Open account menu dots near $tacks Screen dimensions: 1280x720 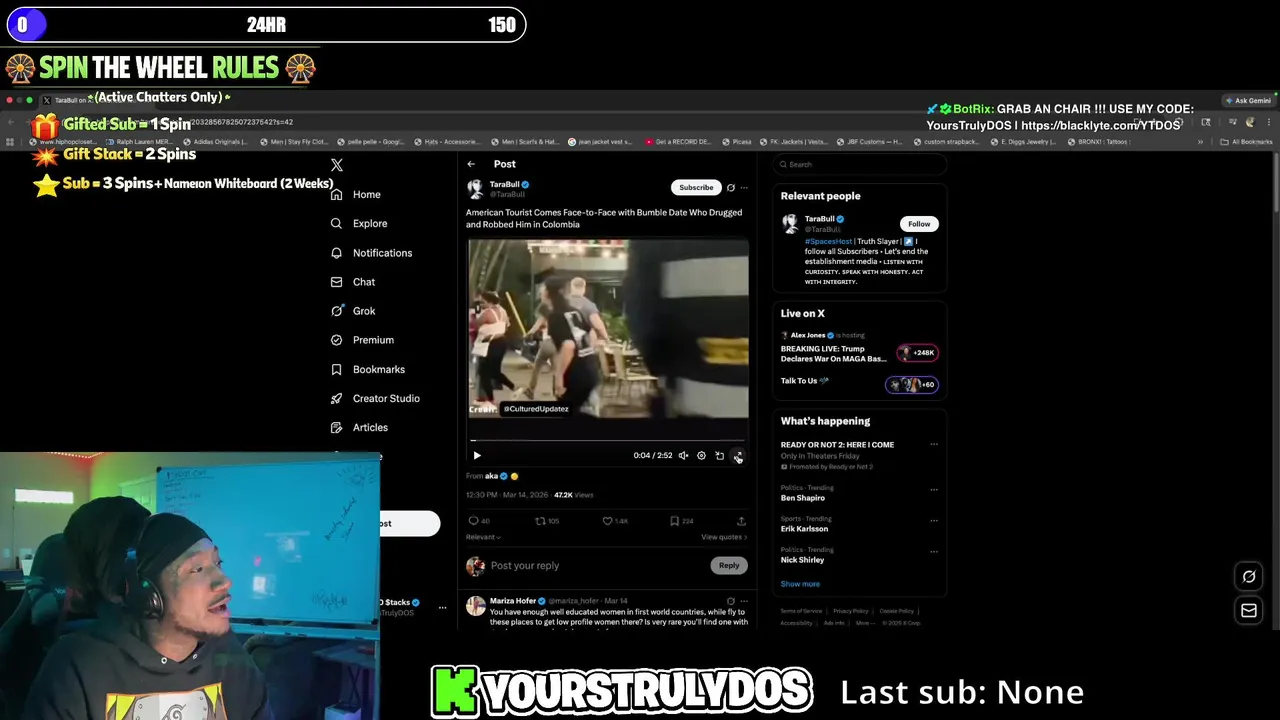point(442,607)
